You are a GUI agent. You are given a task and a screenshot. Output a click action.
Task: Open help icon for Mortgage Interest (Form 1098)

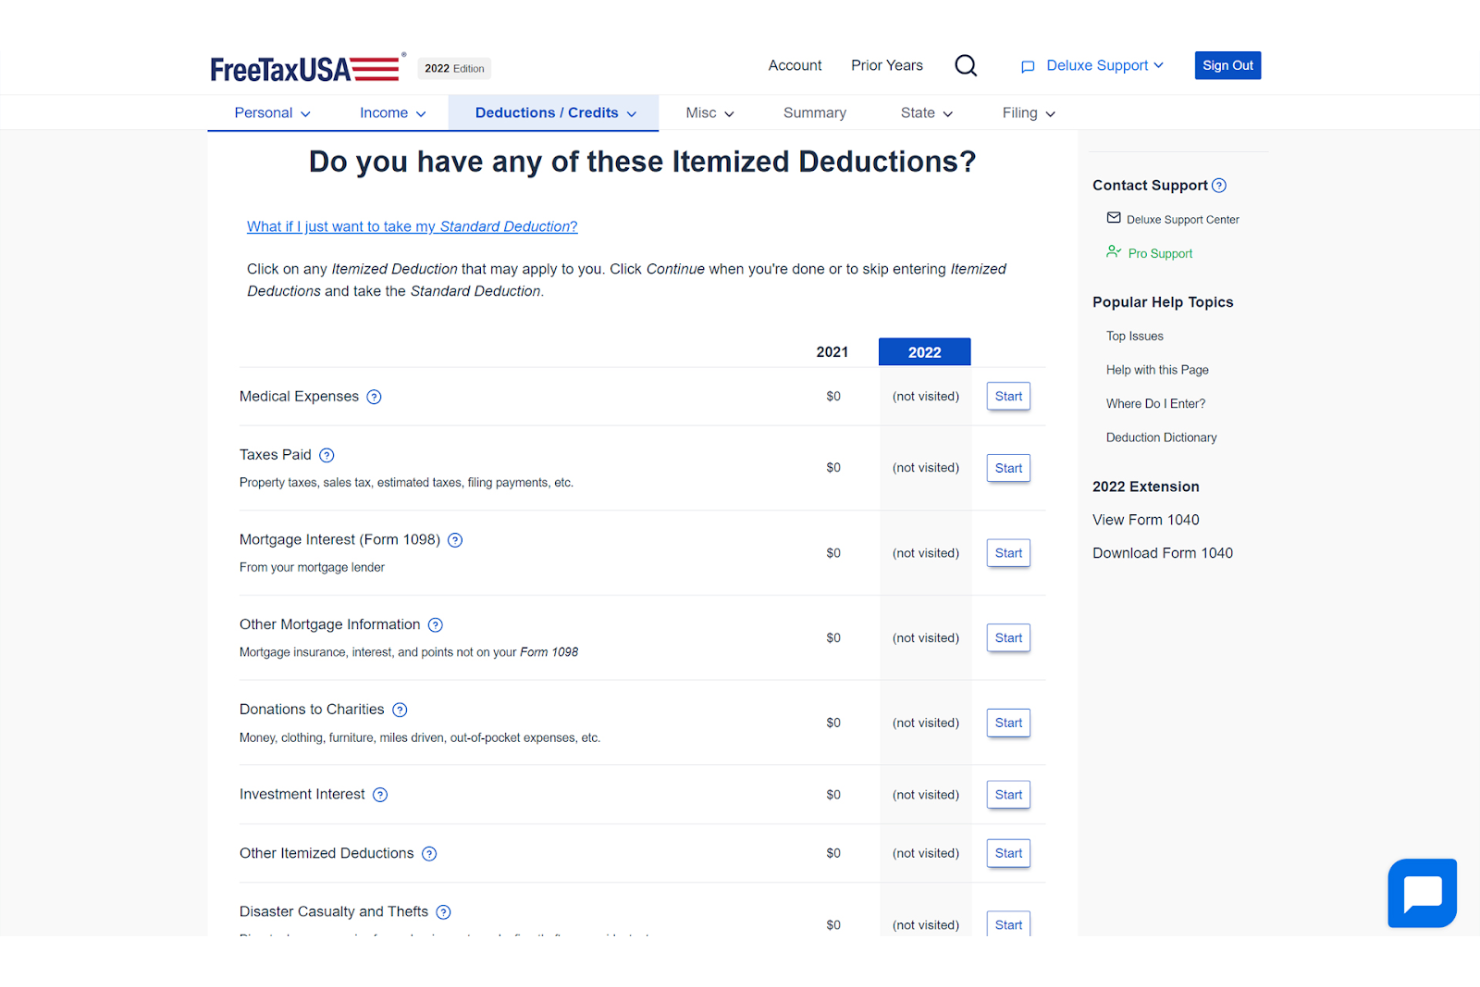pos(455,539)
